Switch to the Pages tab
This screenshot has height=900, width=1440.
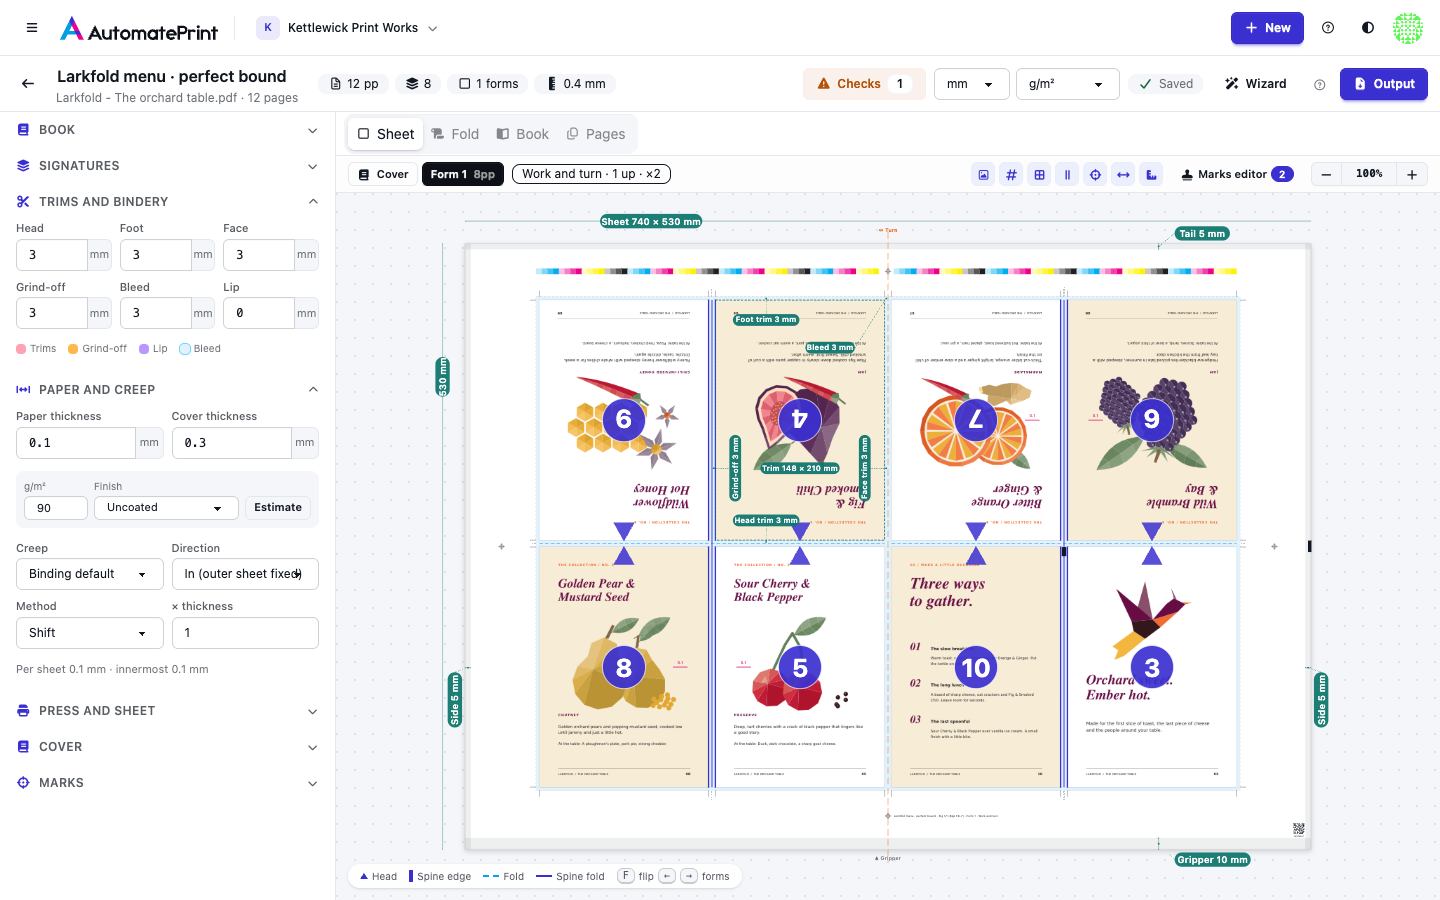(596, 134)
